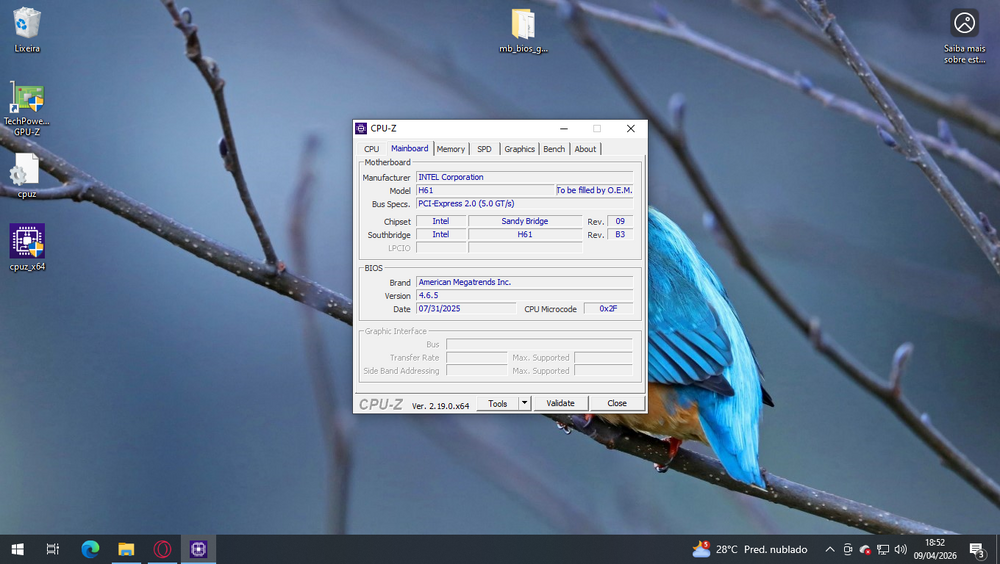Click the Lixeira recycle bin icon

click(27, 24)
